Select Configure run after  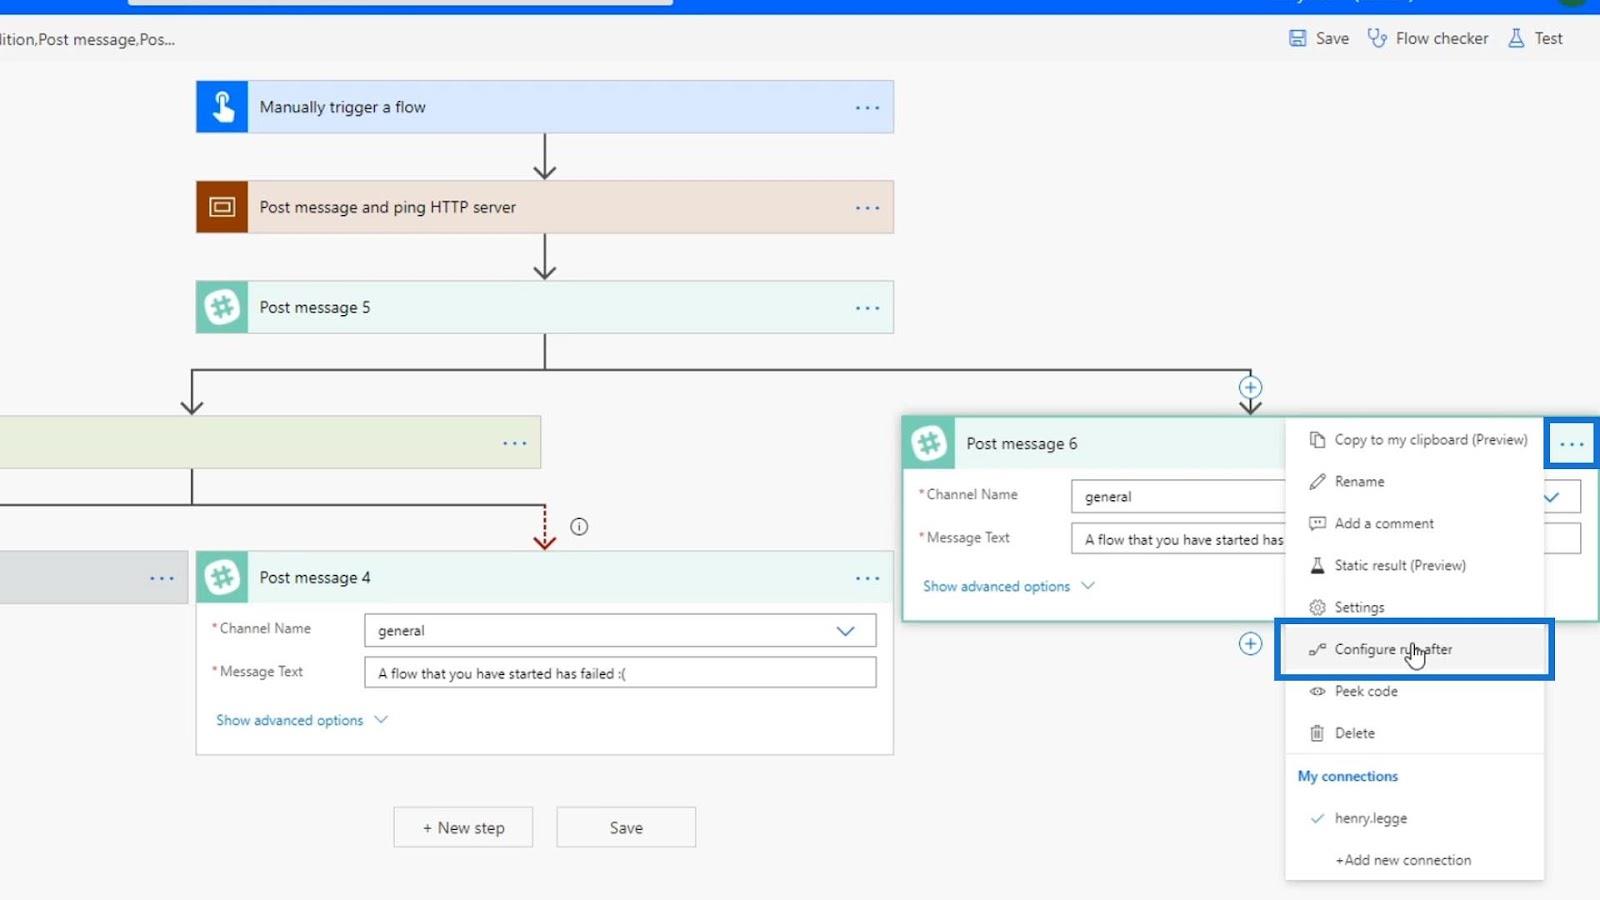(x=1415, y=649)
